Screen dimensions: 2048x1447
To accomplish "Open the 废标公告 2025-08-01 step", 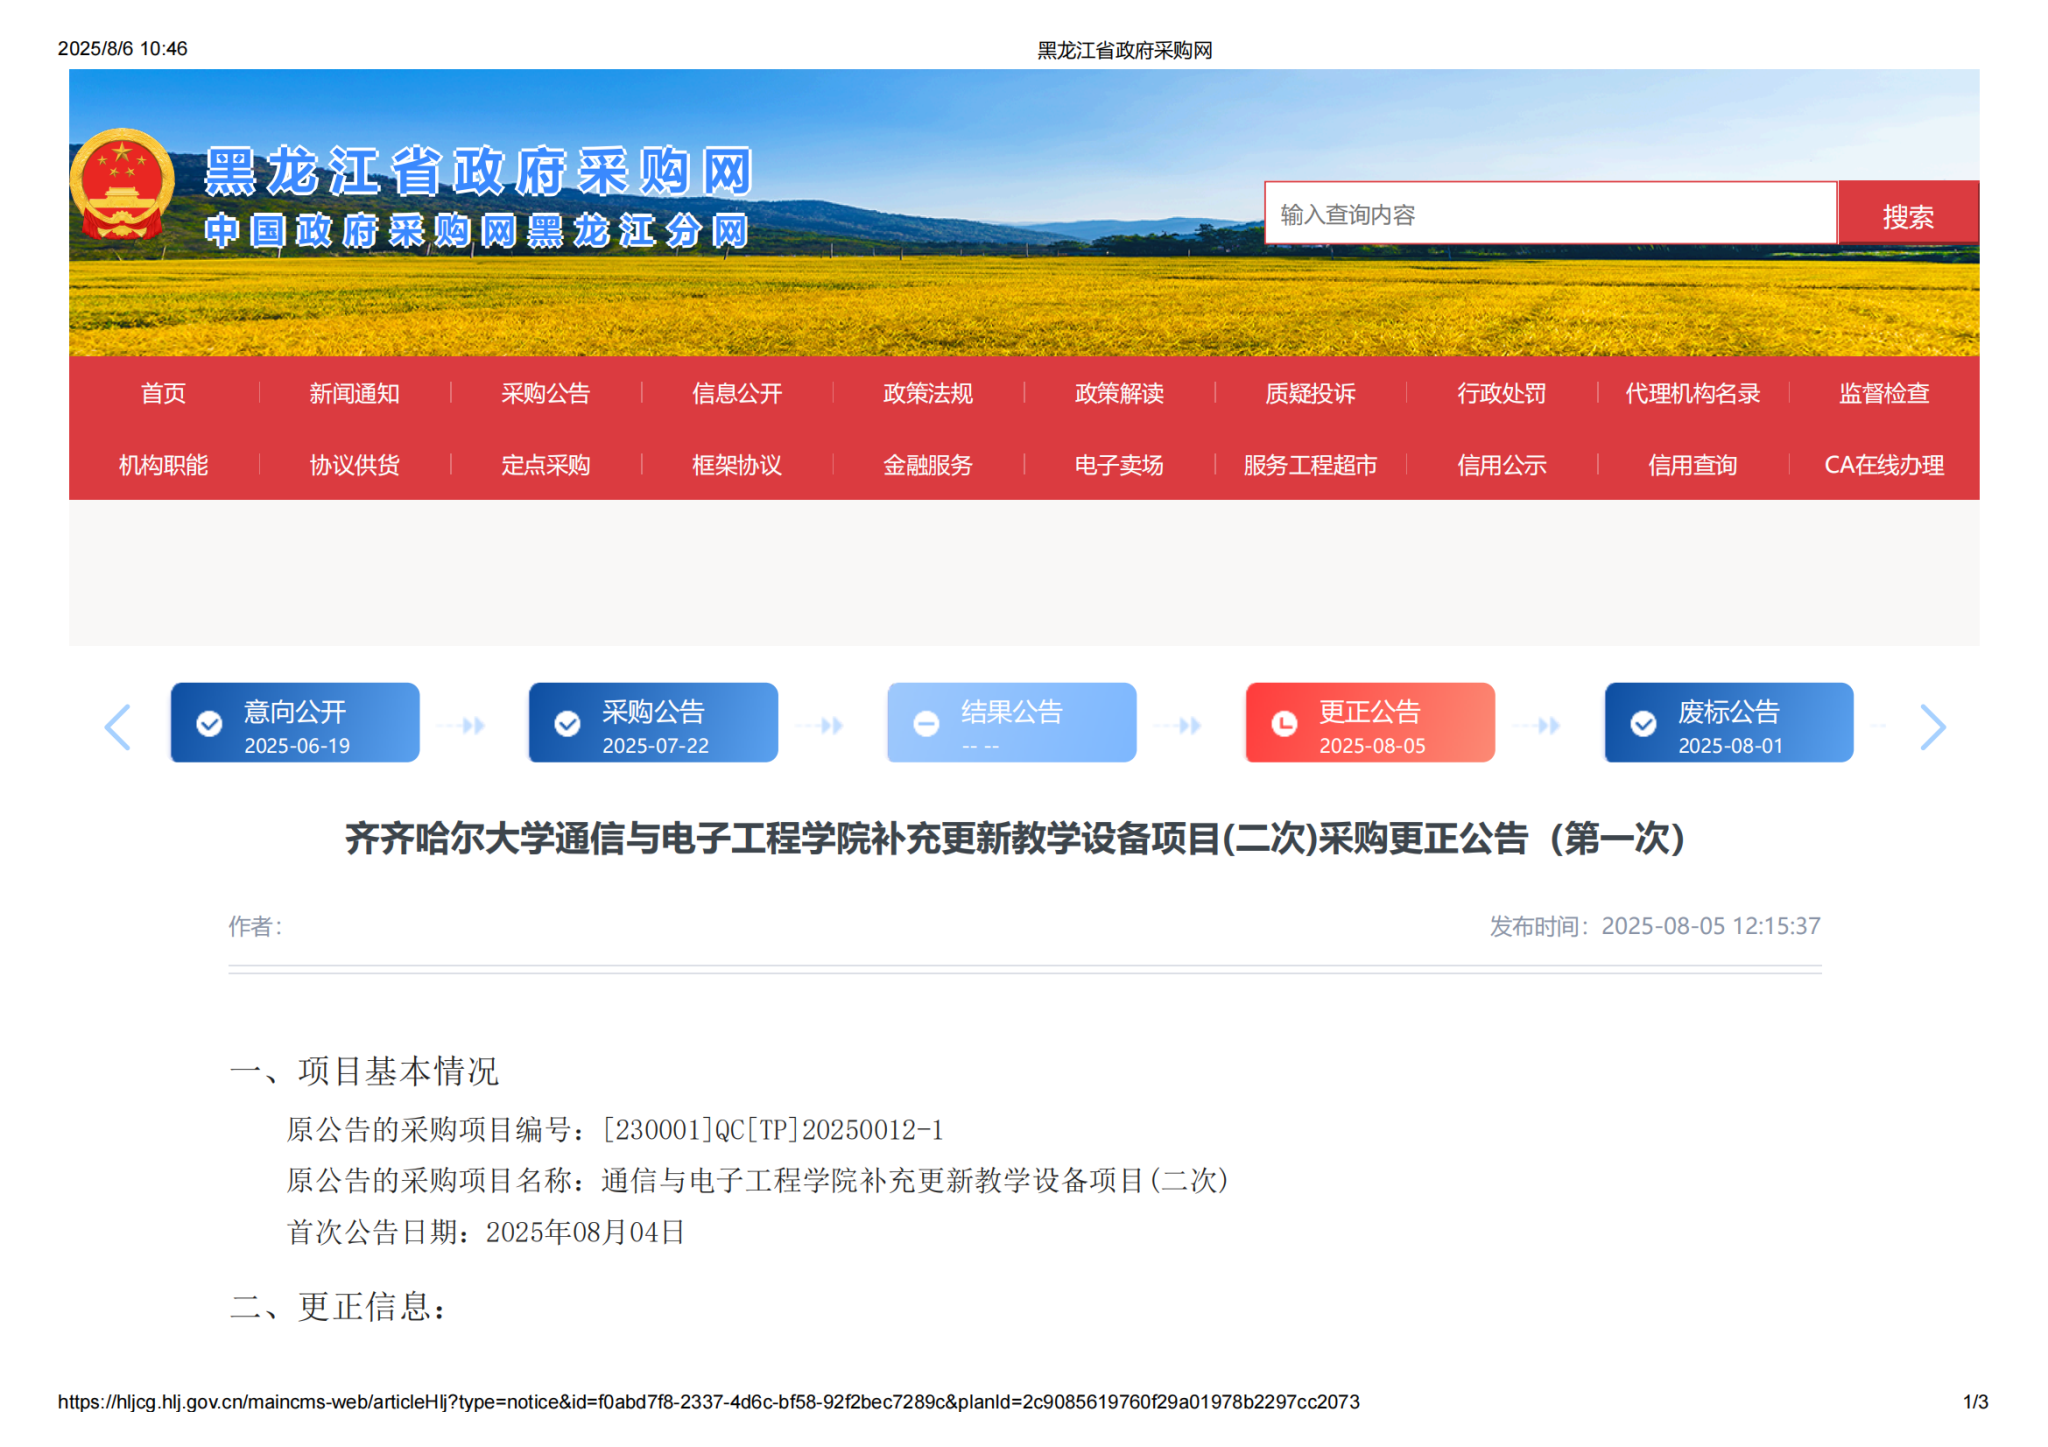I will [1728, 724].
